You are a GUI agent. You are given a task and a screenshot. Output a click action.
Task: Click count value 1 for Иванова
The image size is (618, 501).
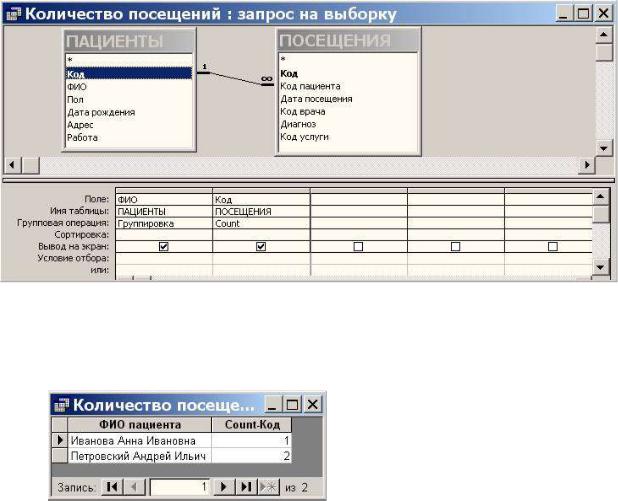click(252, 440)
